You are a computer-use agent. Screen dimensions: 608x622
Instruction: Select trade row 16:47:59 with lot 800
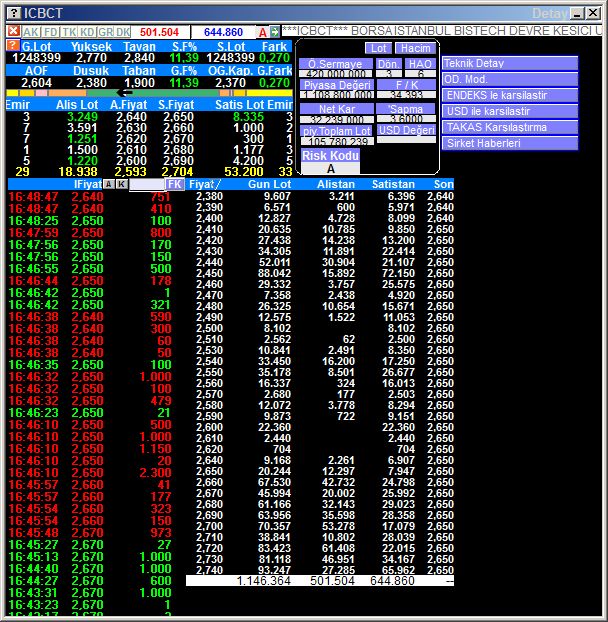90,233
